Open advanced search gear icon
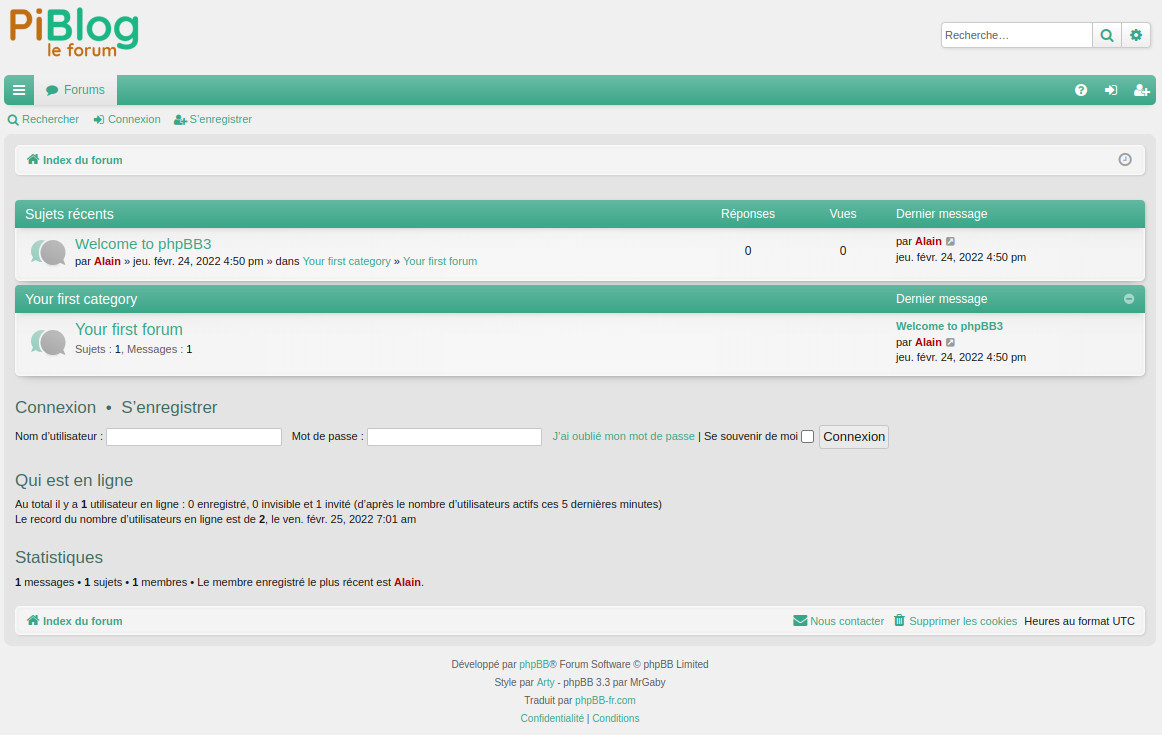 pos(1136,35)
